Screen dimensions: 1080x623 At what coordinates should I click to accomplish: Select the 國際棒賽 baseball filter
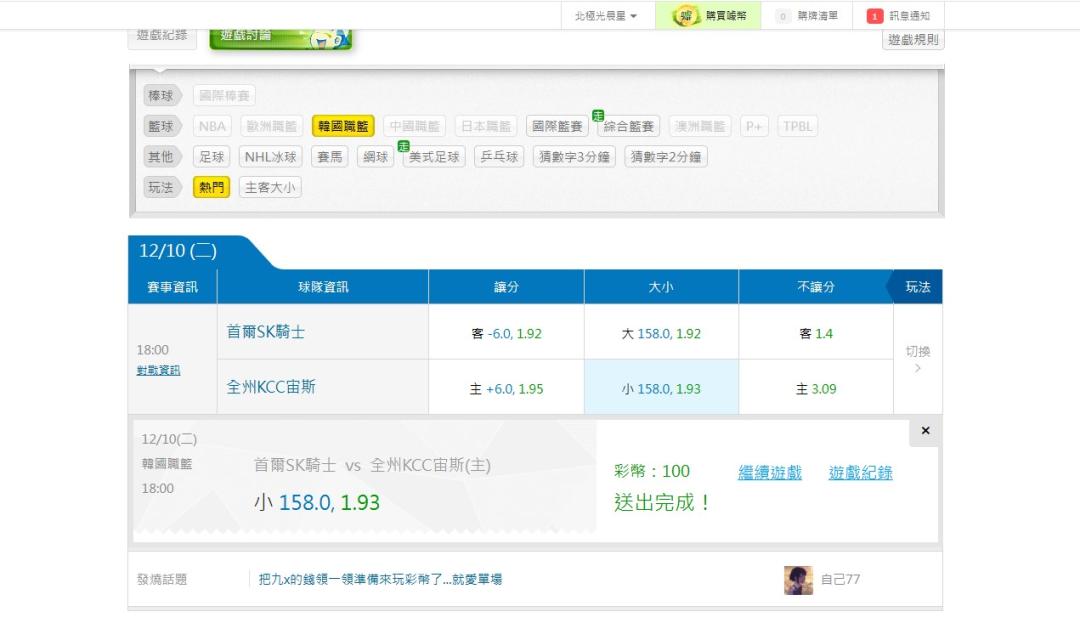click(x=225, y=96)
